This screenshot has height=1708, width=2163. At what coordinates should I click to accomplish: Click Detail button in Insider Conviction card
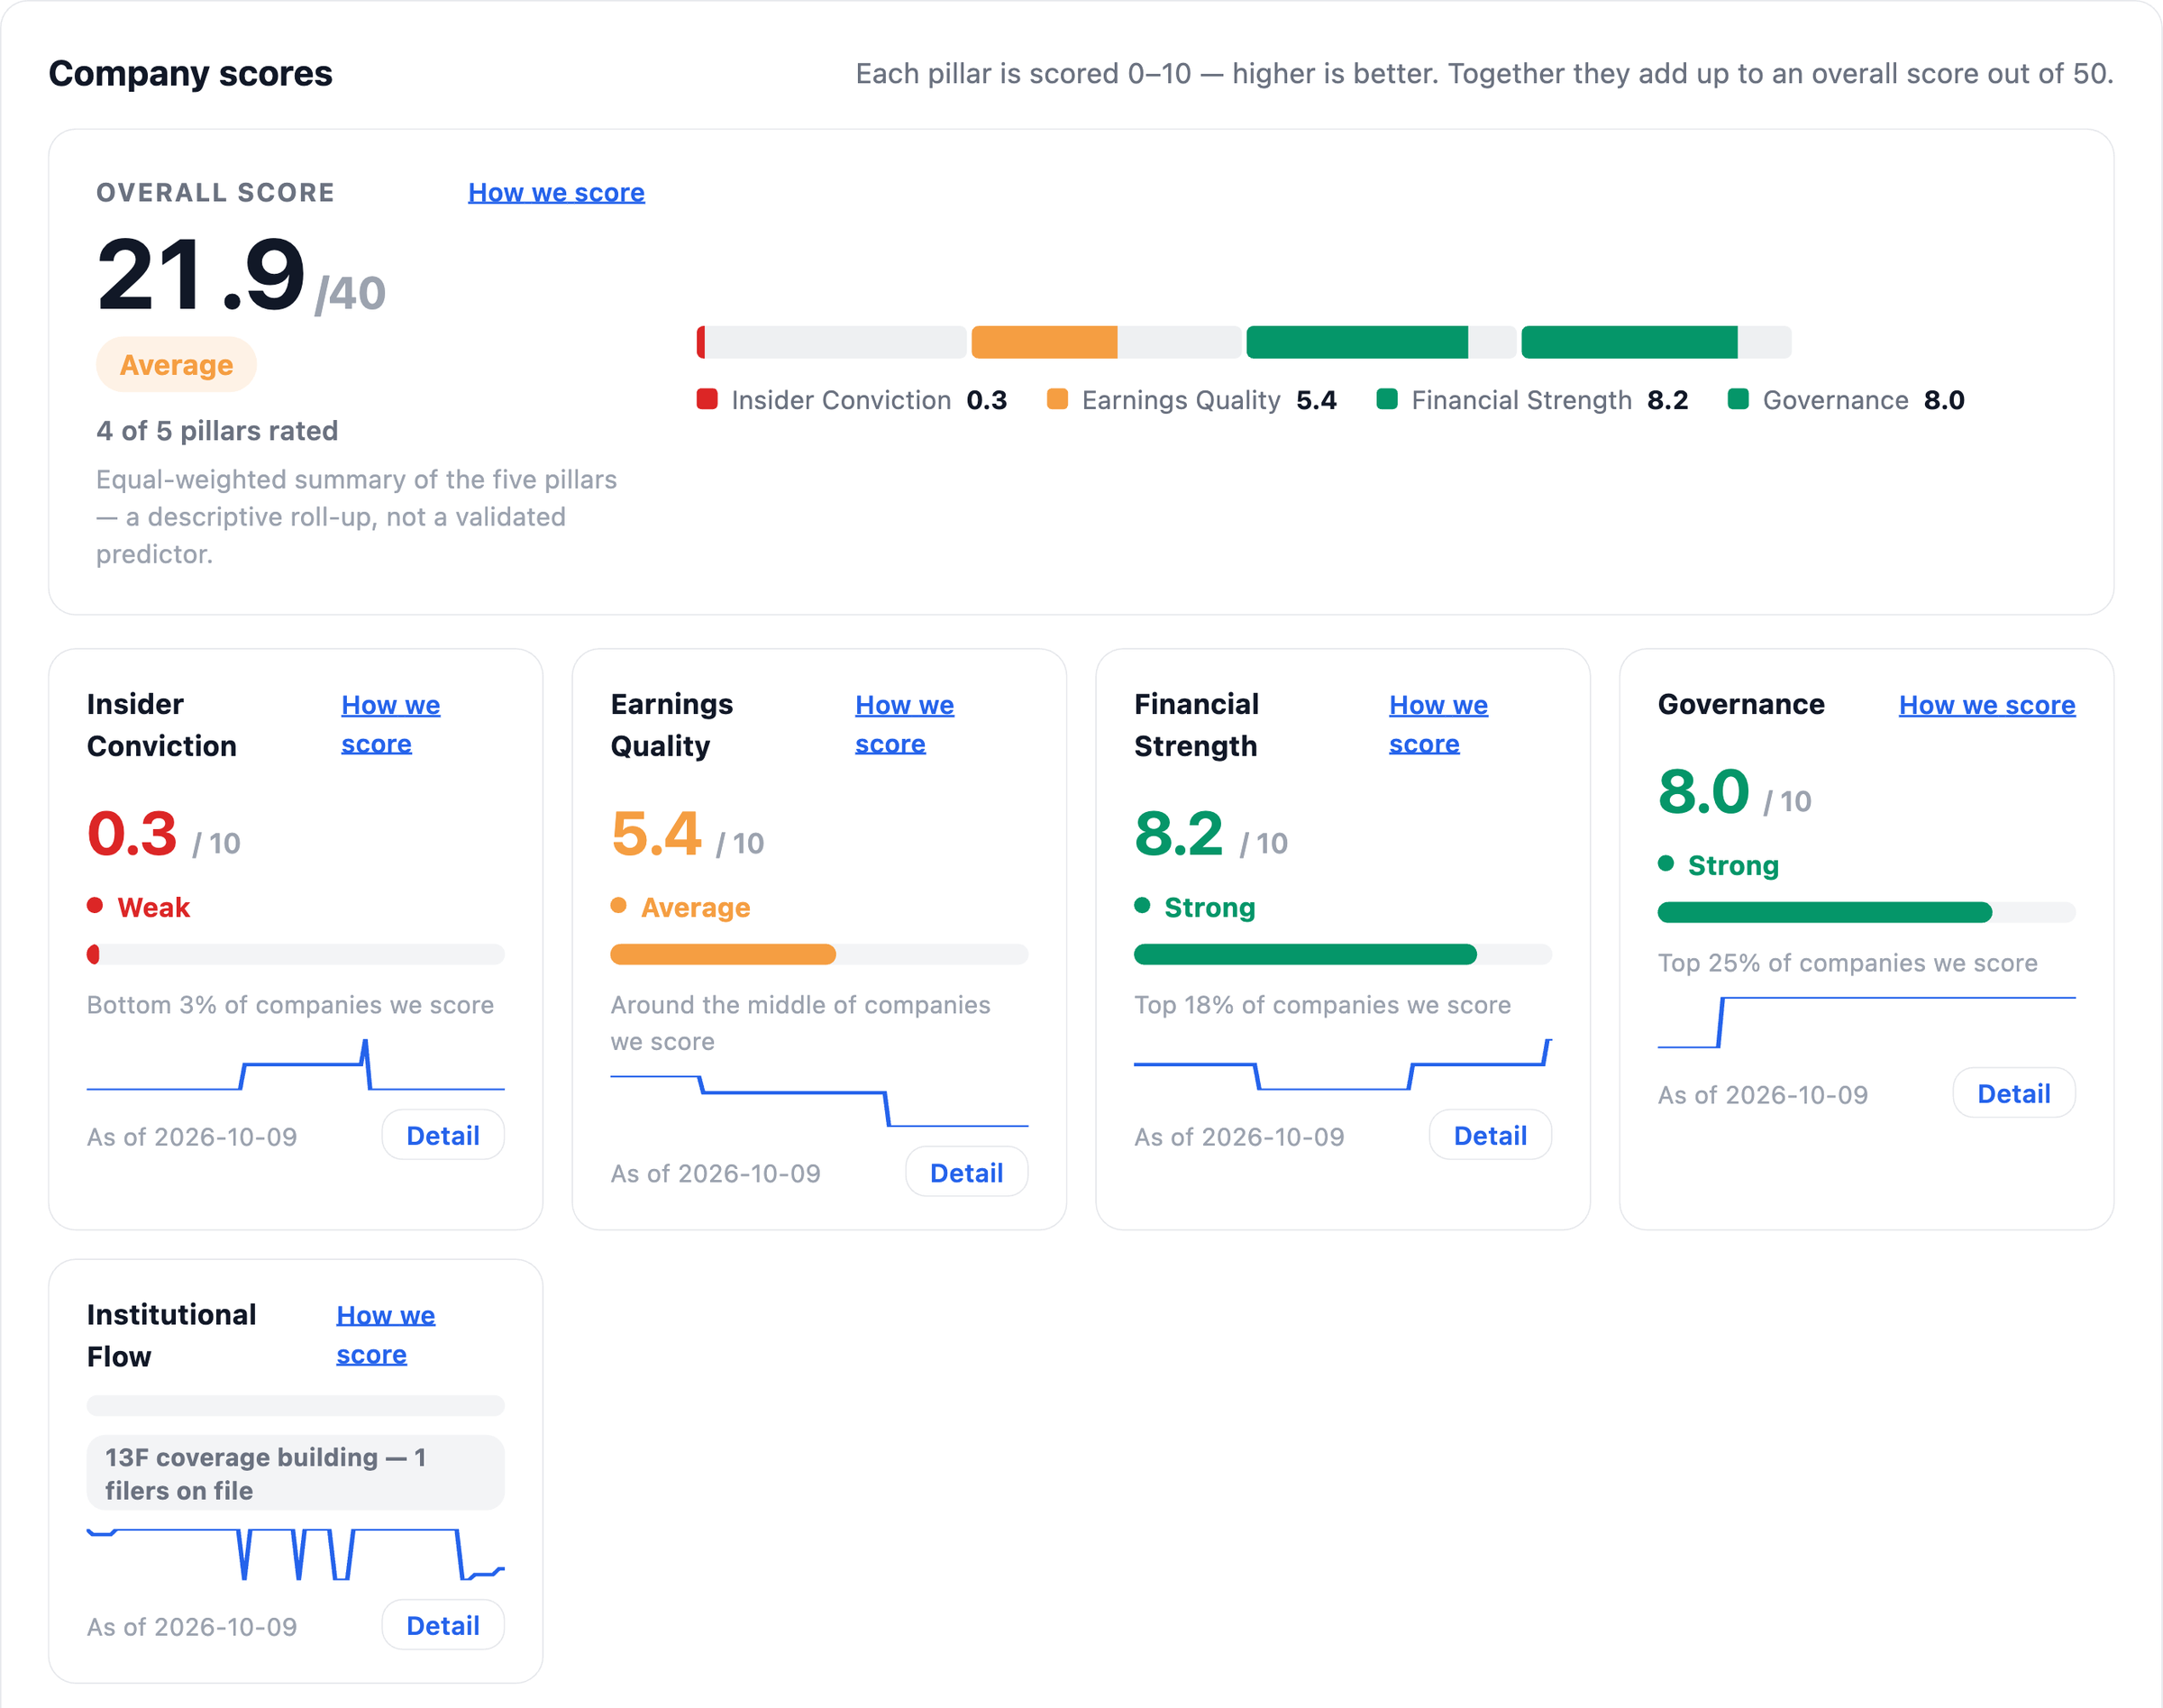443,1135
